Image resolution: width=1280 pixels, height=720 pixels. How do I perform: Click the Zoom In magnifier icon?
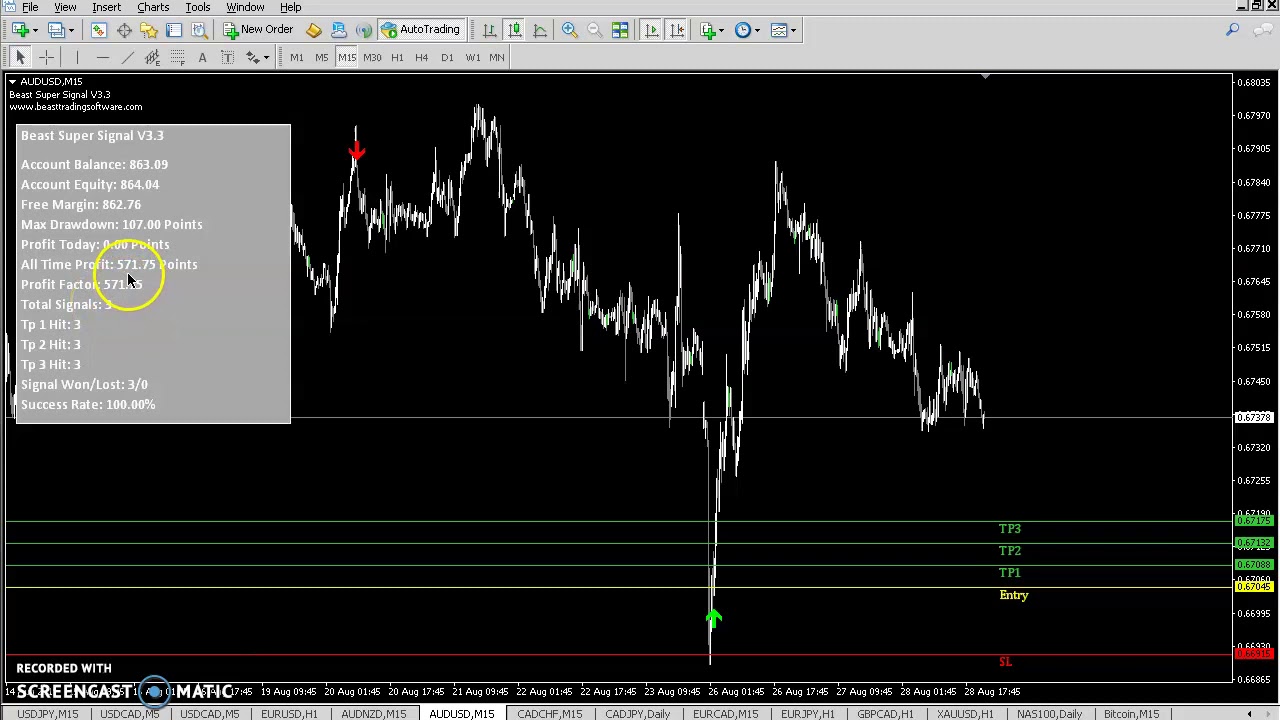point(569,30)
